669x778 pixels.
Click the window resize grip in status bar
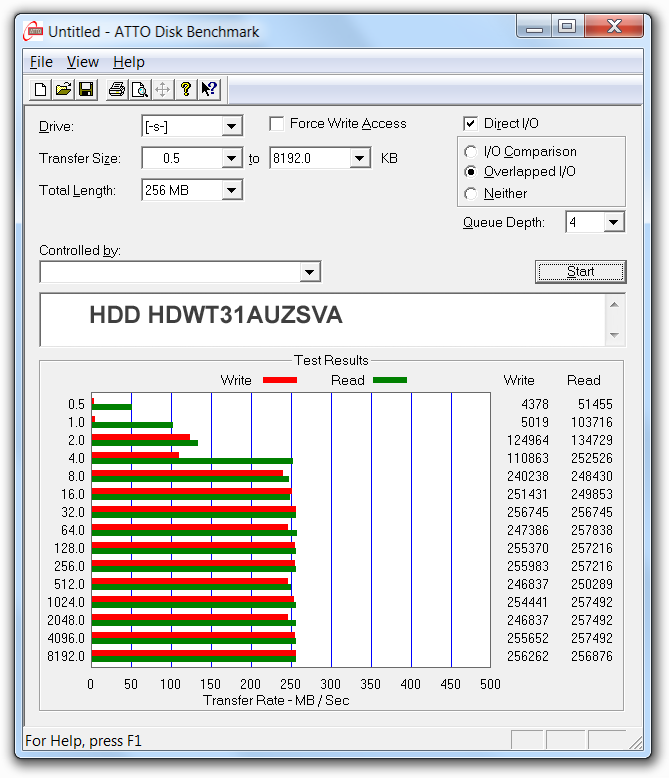coord(636,742)
